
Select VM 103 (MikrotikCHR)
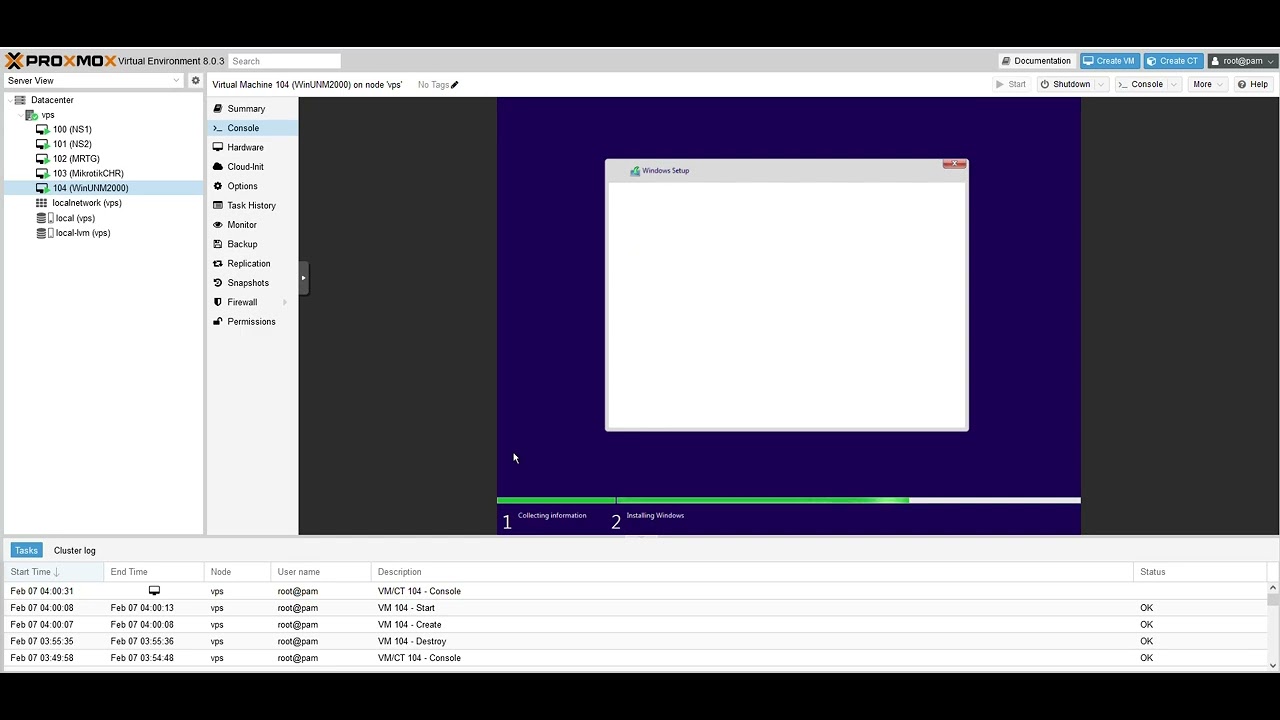click(88, 173)
